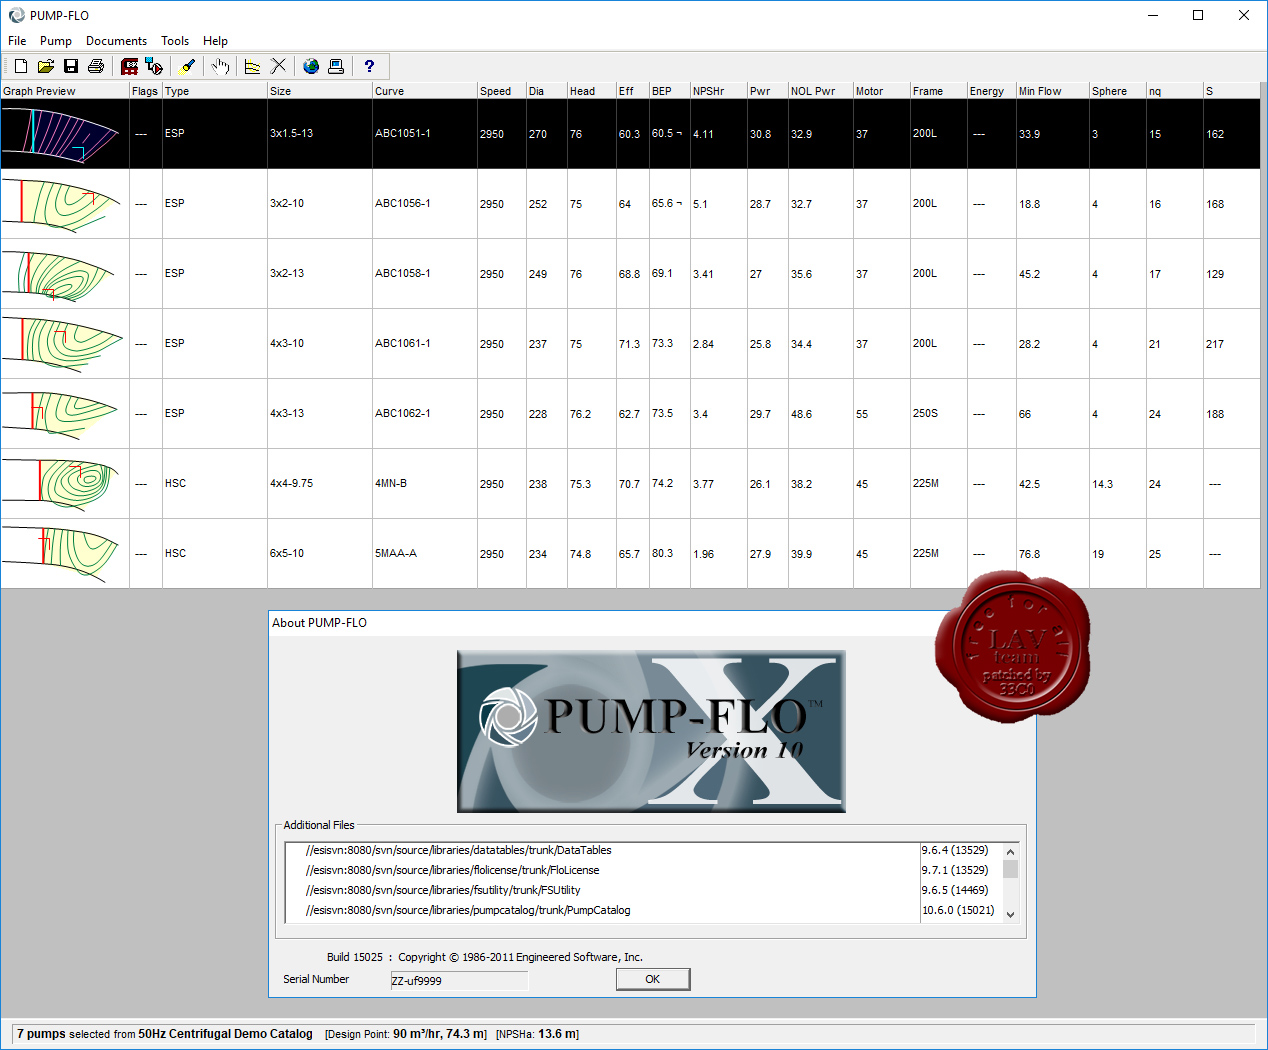Save with the floppy disk icon
Viewport: 1268px width, 1050px height.
coord(71,66)
